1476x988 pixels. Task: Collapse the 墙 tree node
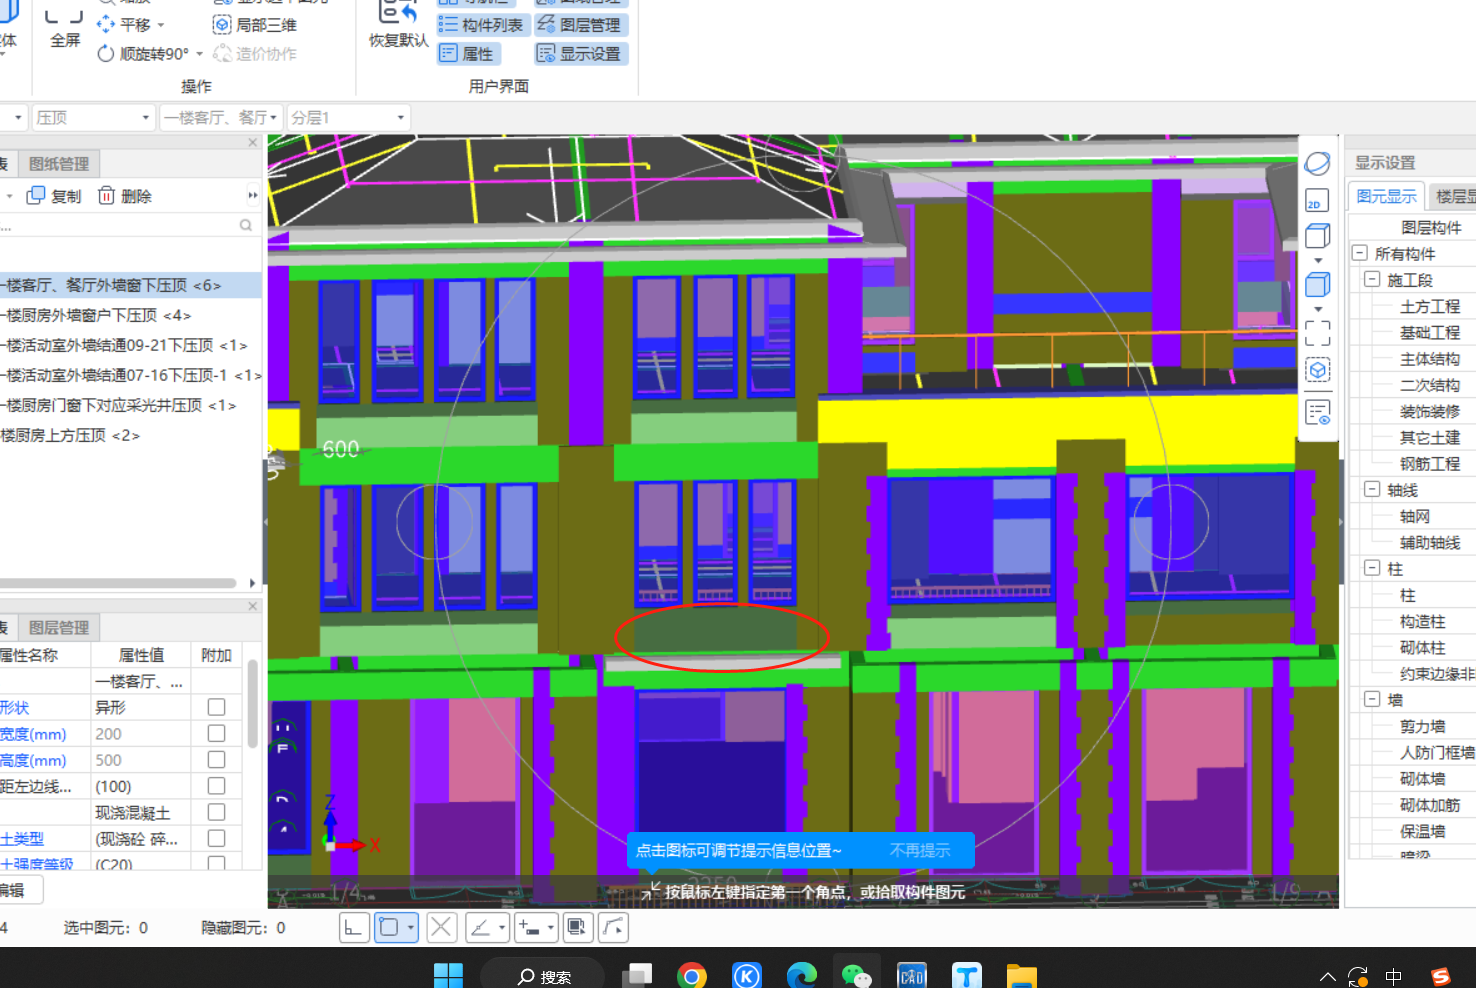tap(1372, 699)
